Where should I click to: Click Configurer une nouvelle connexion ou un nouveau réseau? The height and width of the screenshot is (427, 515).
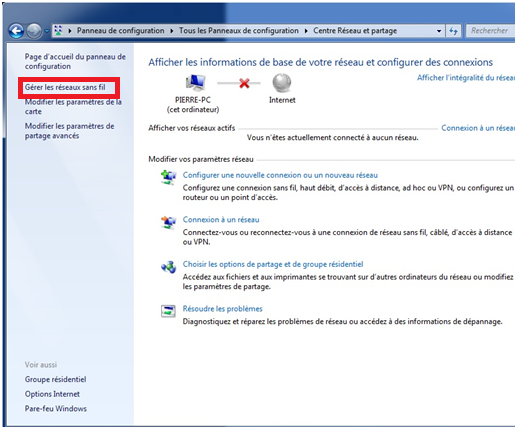(x=280, y=175)
